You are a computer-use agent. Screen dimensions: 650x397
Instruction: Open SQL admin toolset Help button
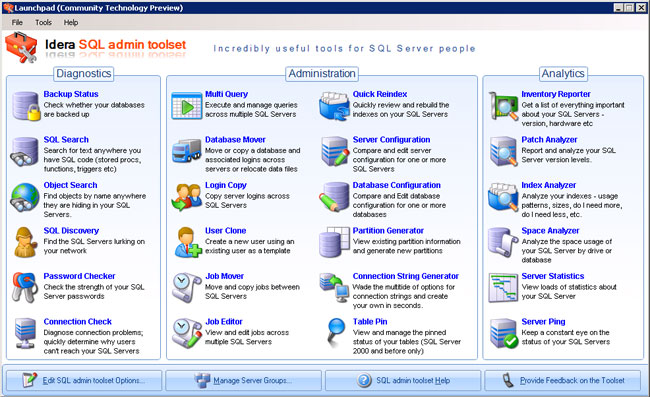403,380
